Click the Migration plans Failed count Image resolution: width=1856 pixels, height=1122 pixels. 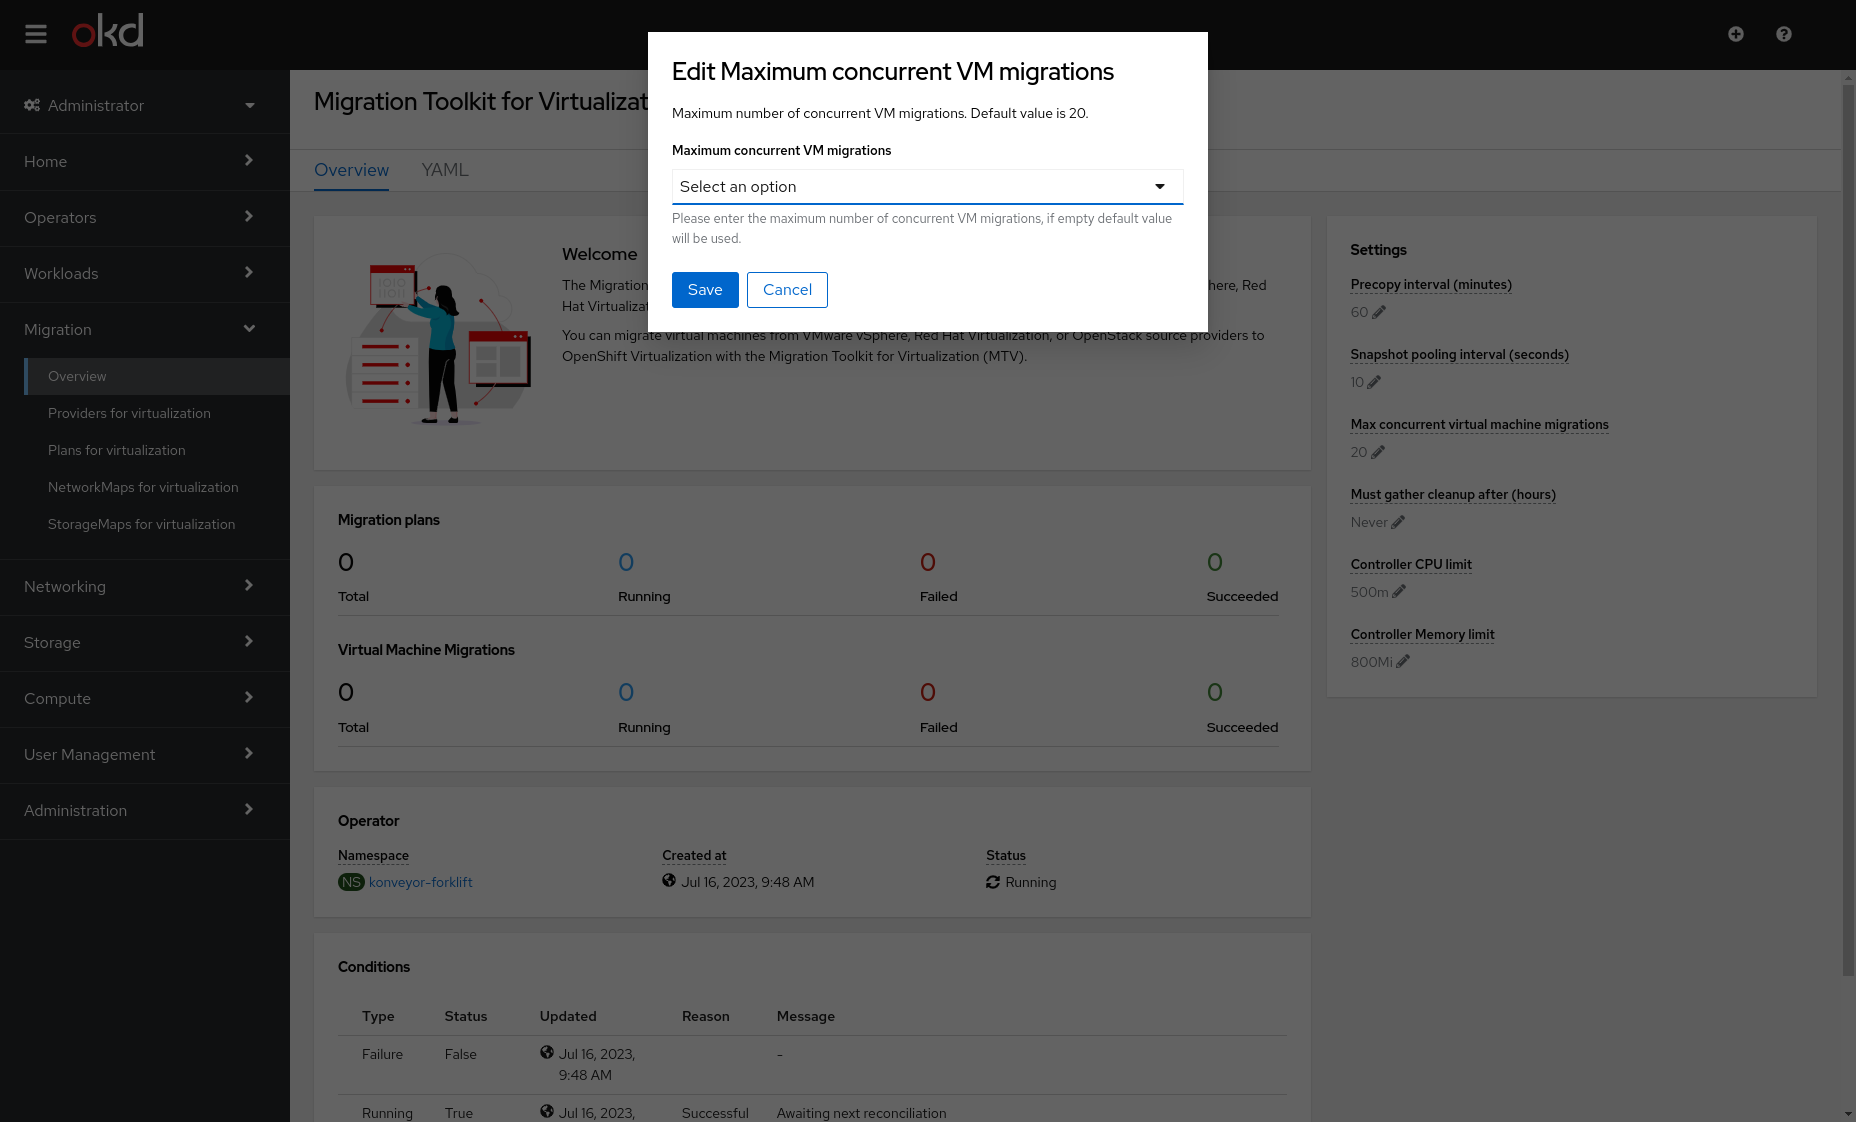click(928, 562)
